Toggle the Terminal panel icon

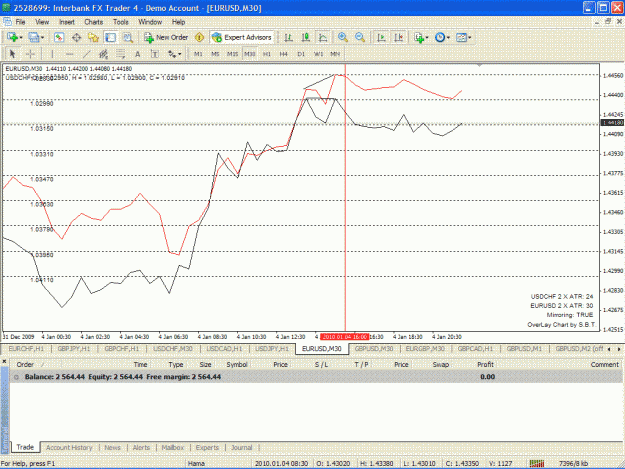pyautogui.click(x=110, y=37)
